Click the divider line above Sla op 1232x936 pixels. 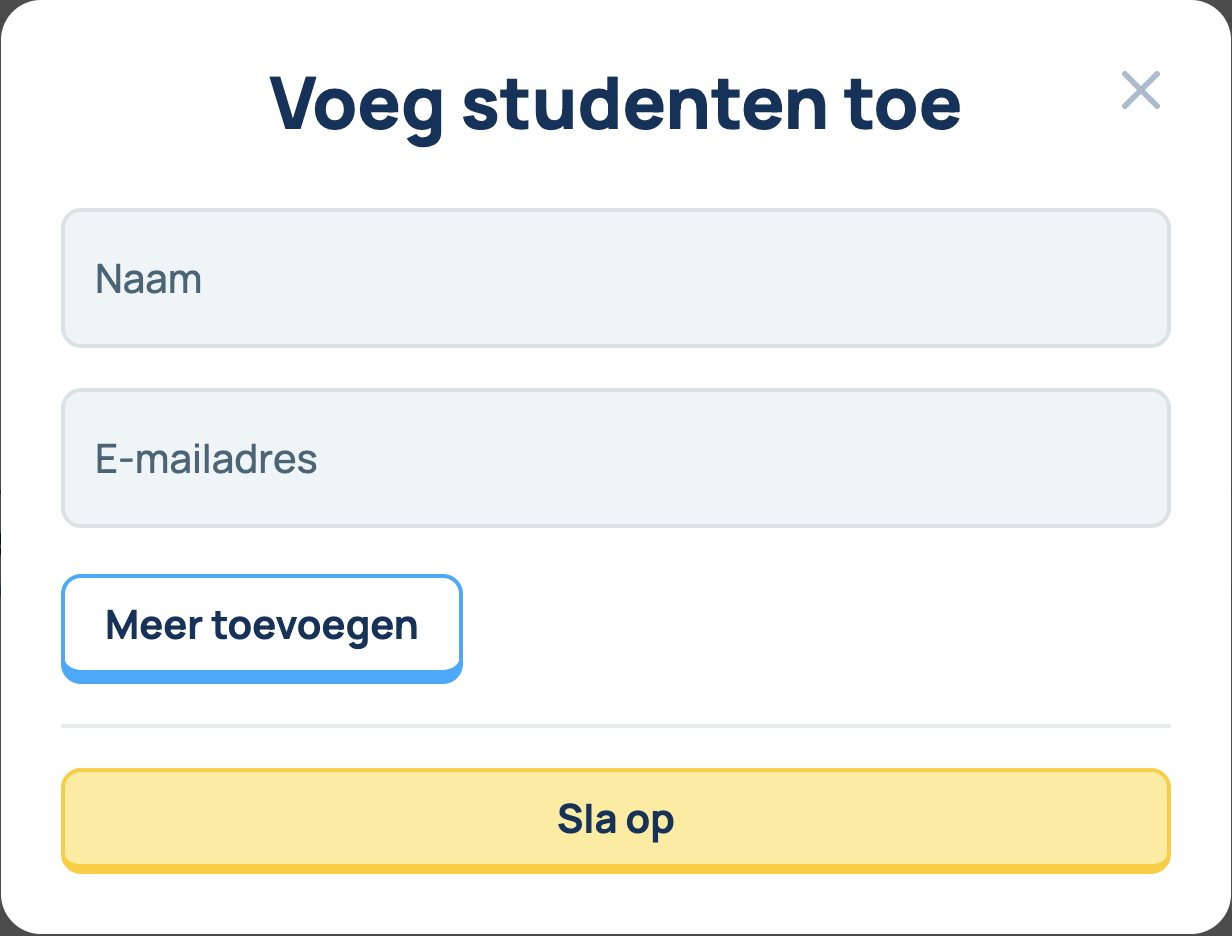(x=615, y=725)
